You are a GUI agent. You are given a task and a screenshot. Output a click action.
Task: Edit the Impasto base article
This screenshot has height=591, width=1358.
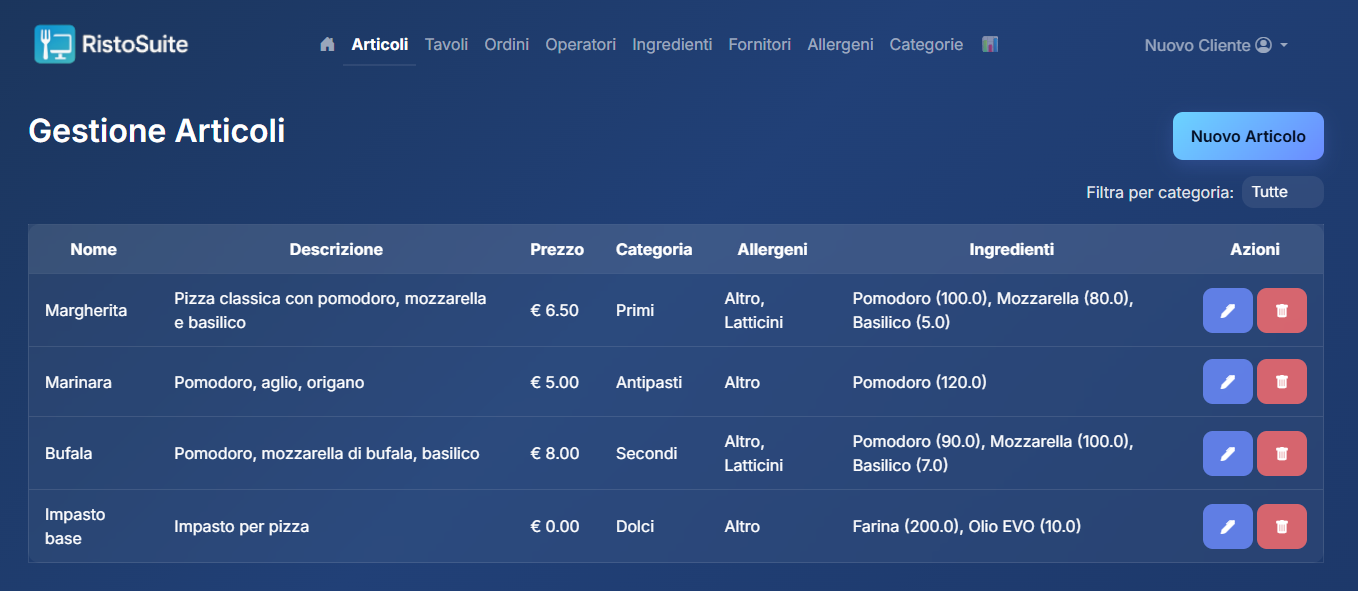pos(1227,526)
